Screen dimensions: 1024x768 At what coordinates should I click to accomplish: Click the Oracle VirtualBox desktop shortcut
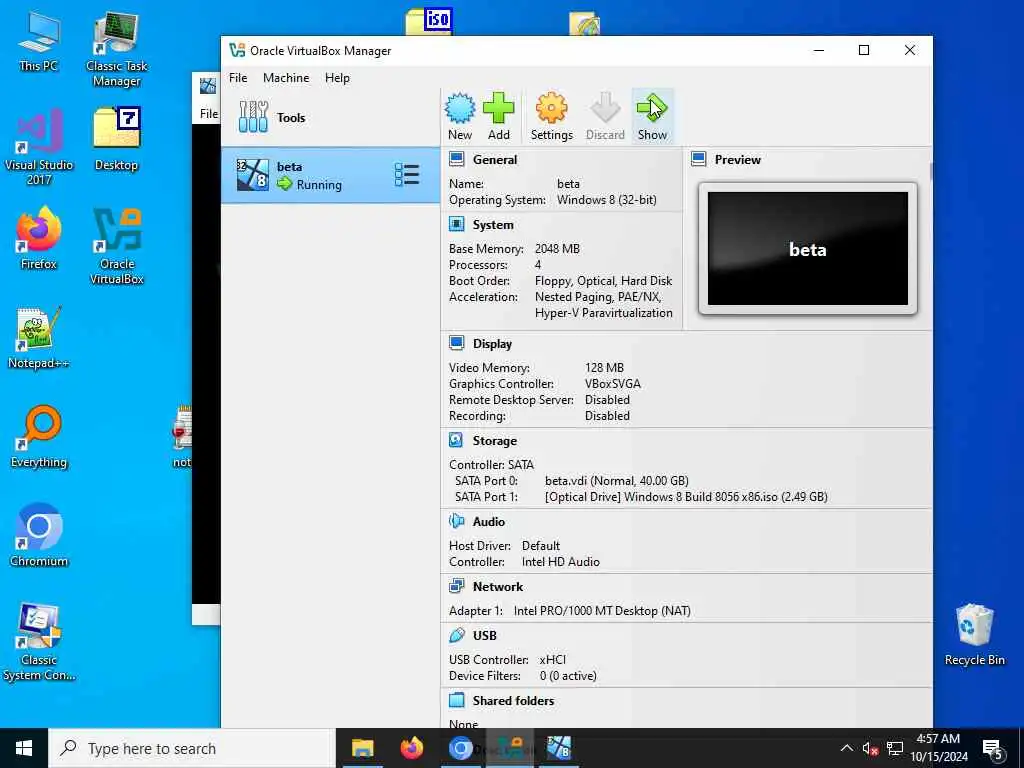(x=116, y=246)
